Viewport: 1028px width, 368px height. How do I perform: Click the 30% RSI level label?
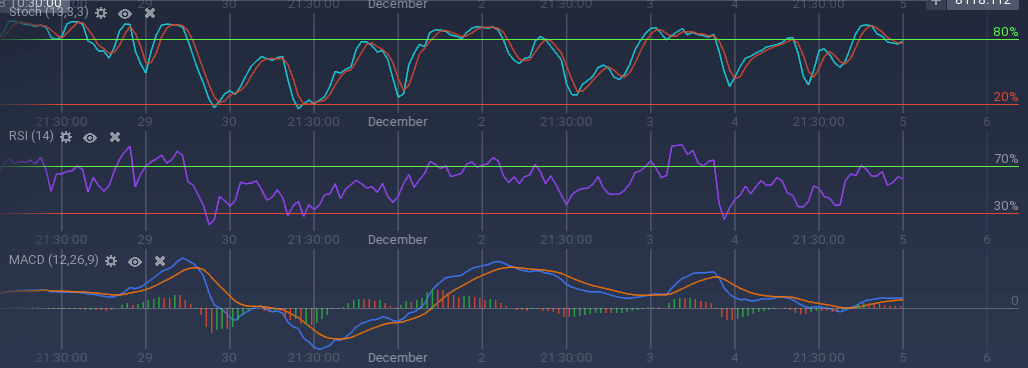1006,205
